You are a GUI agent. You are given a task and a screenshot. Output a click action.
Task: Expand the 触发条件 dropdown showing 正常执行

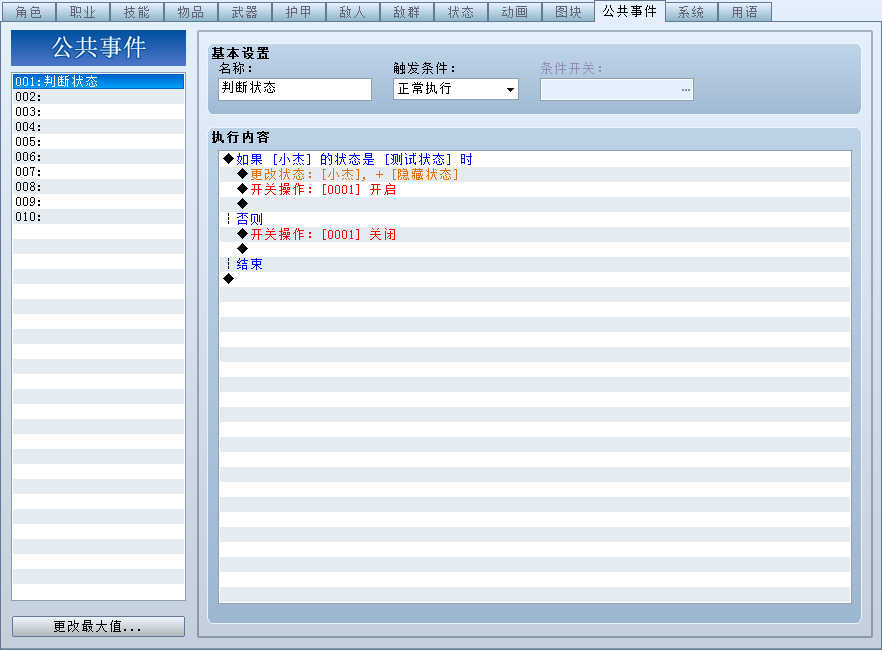[x=456, y=89]
